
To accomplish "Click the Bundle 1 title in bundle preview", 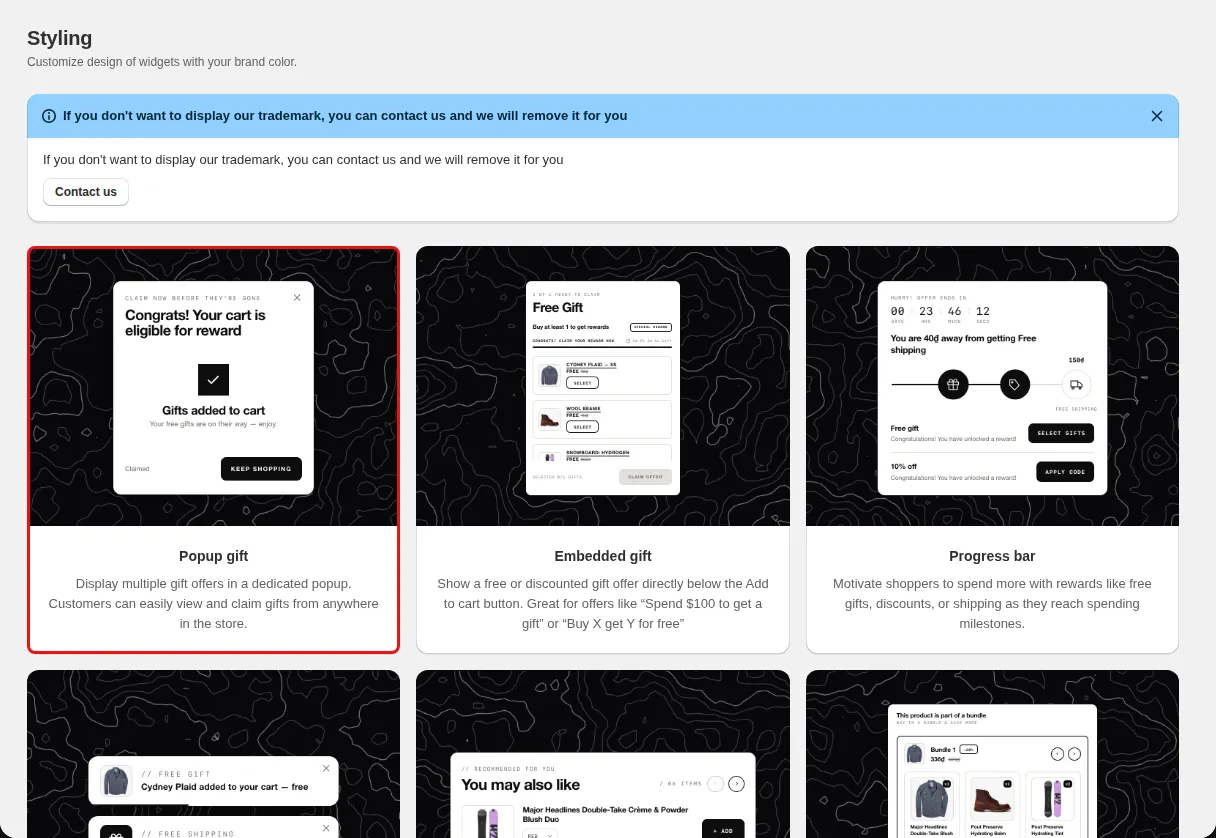I will click(942, 749).
